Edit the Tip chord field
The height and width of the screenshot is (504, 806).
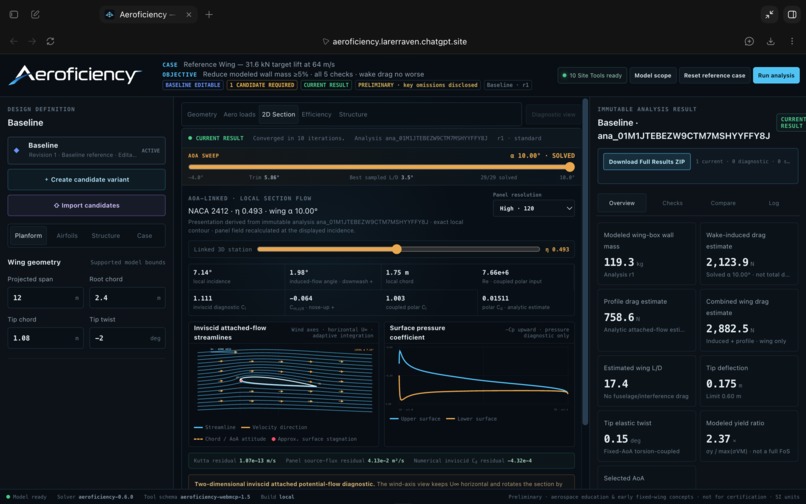(45, 338)
